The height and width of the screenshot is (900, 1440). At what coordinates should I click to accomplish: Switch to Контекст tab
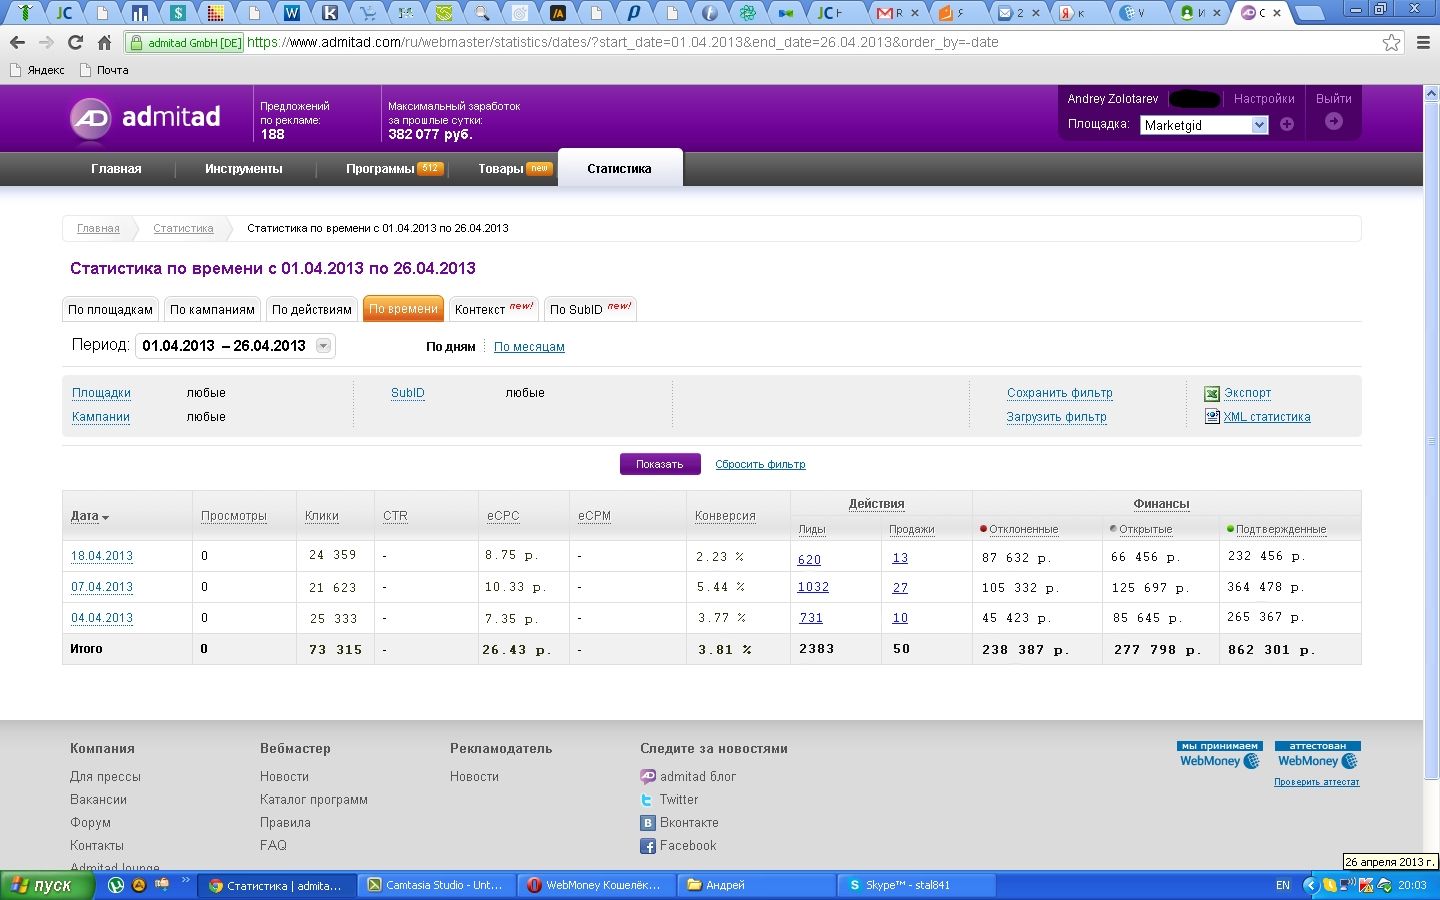tap(494, 309)
